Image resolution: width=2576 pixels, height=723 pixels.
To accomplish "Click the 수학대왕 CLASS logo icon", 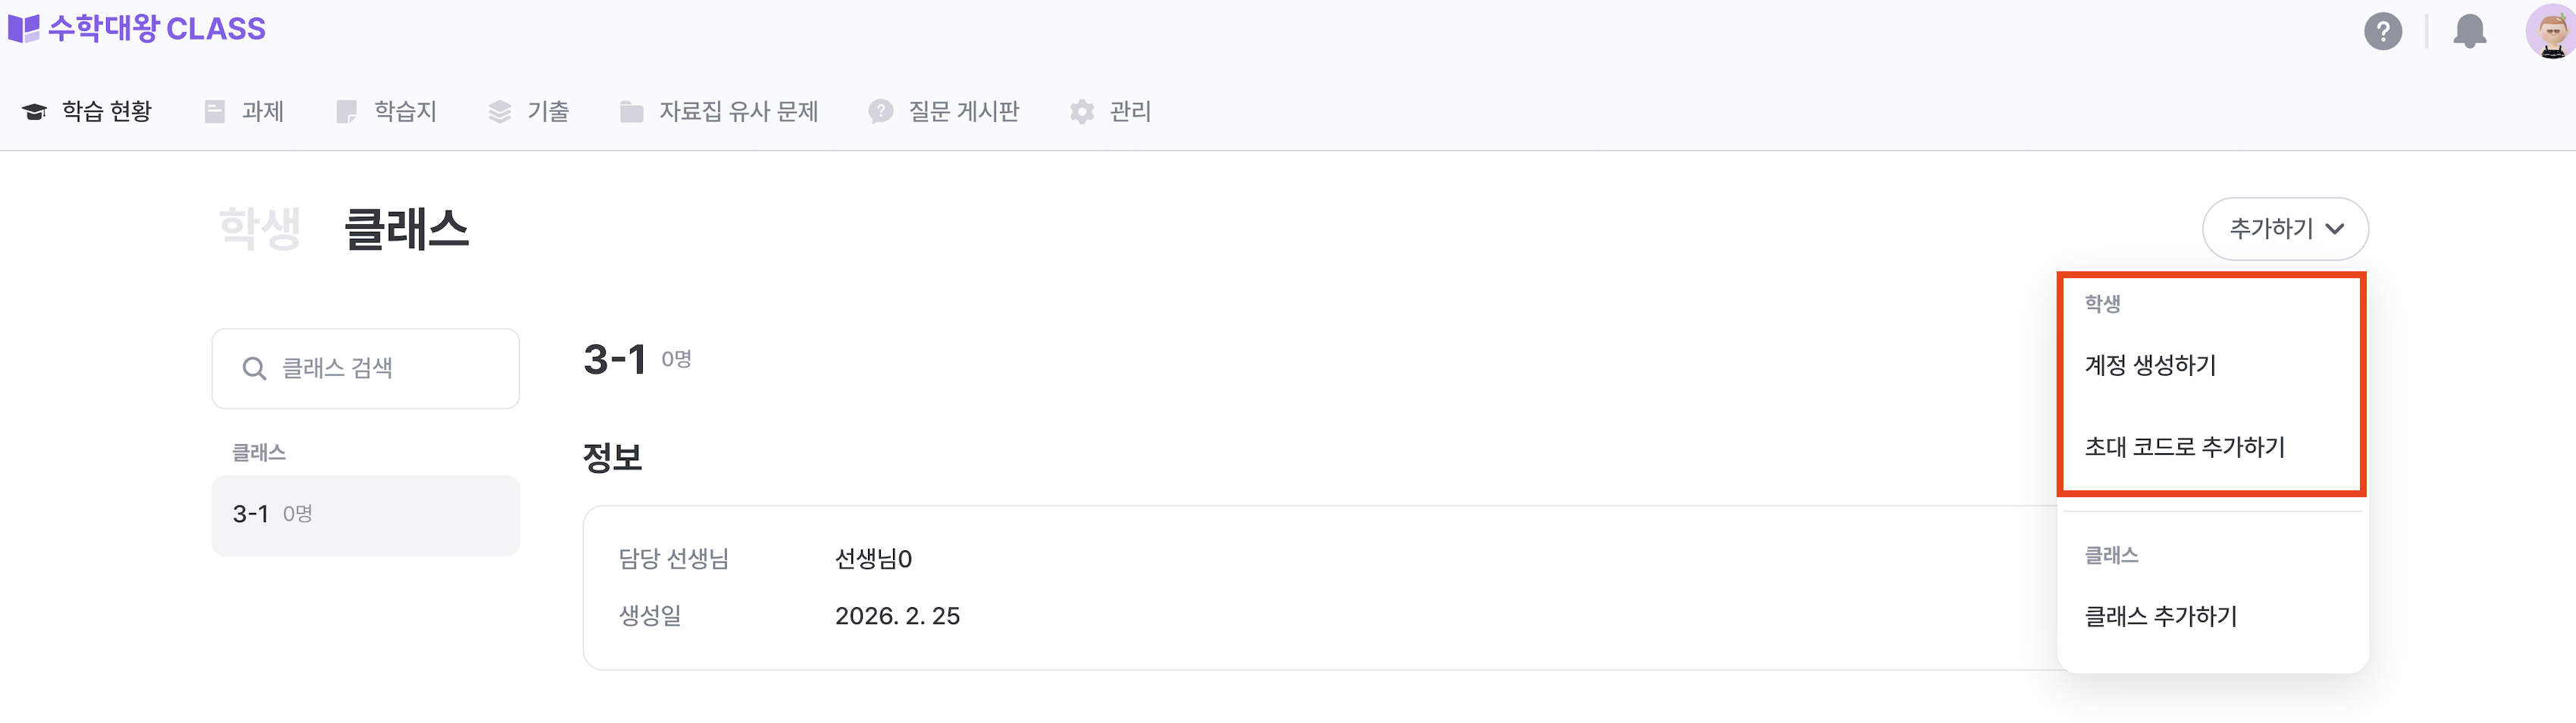I will click(x=25, y=27).
